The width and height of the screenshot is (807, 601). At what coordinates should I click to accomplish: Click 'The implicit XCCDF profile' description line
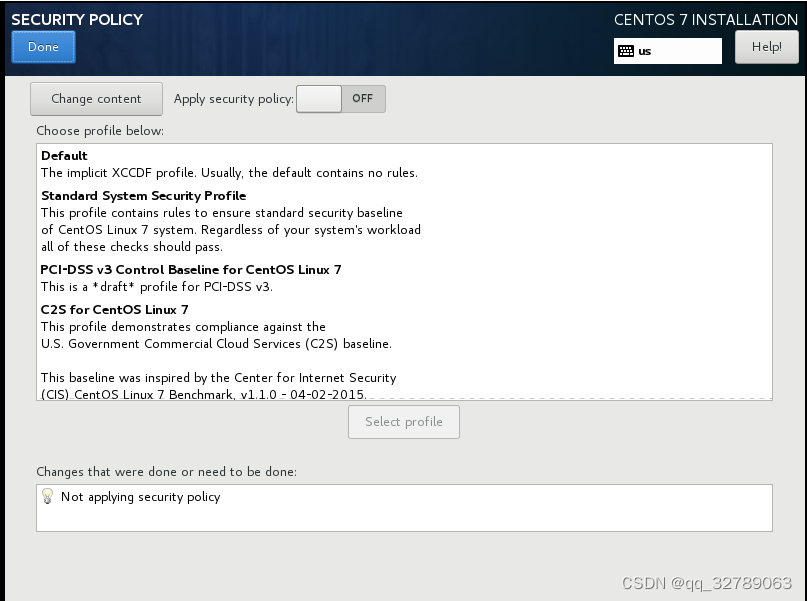pyautogui.click(x=230, y=173)
